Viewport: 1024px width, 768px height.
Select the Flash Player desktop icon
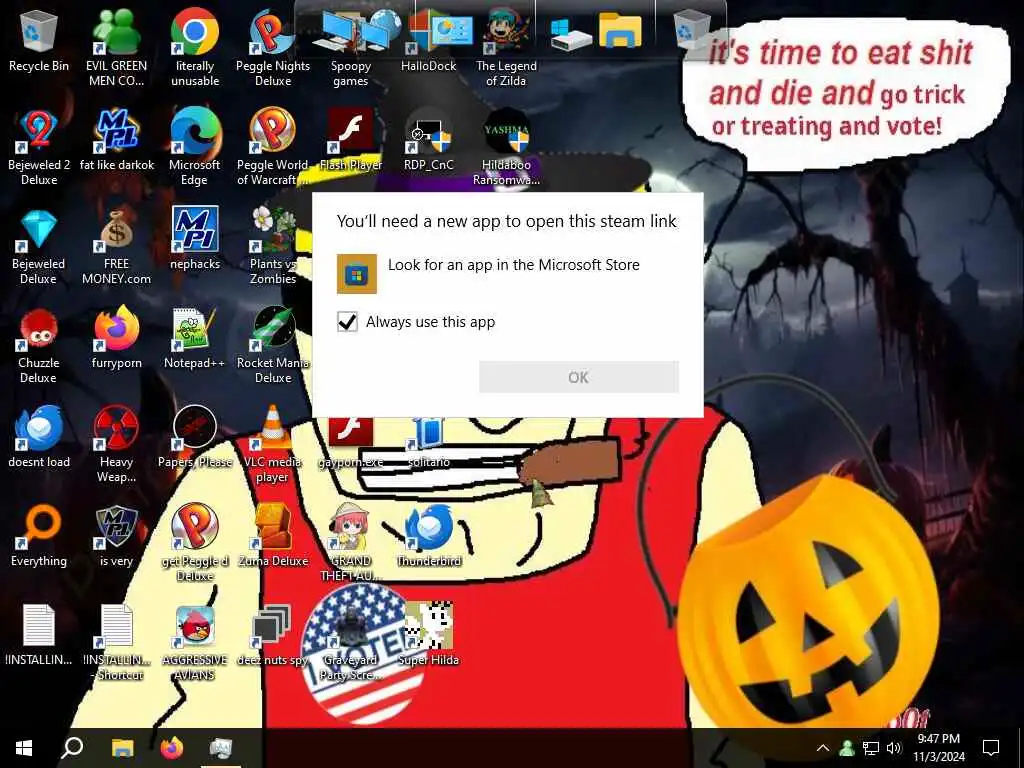[351, 130]
